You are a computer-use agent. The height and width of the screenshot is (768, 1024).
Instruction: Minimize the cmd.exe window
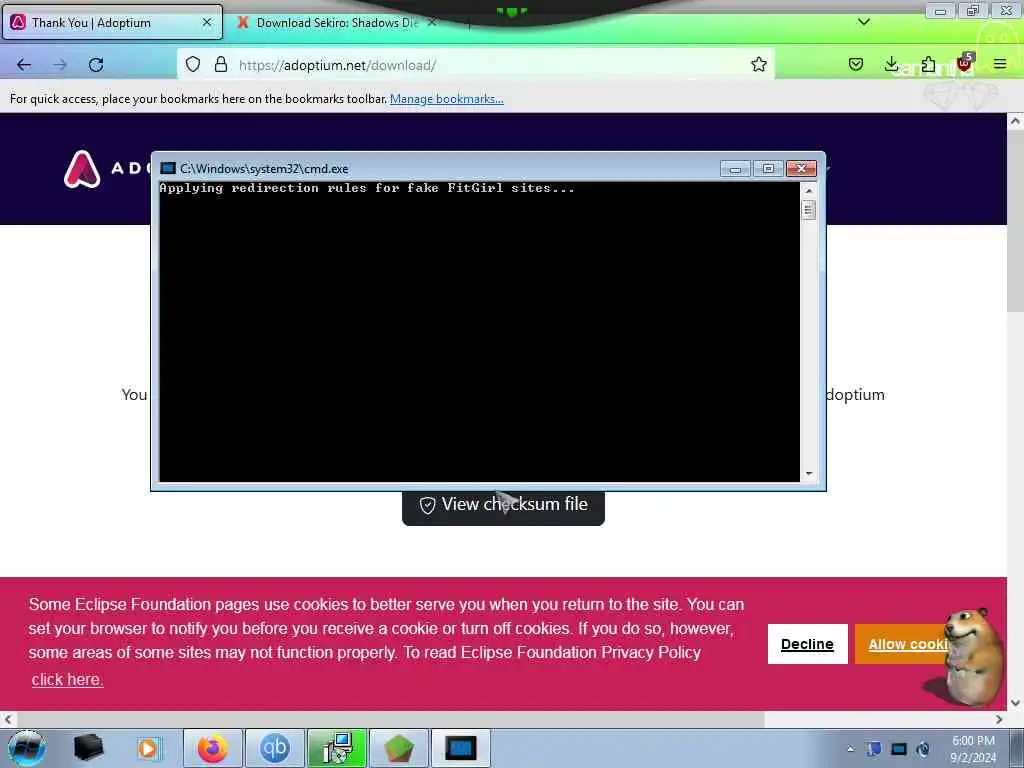[x=735, y=168]
